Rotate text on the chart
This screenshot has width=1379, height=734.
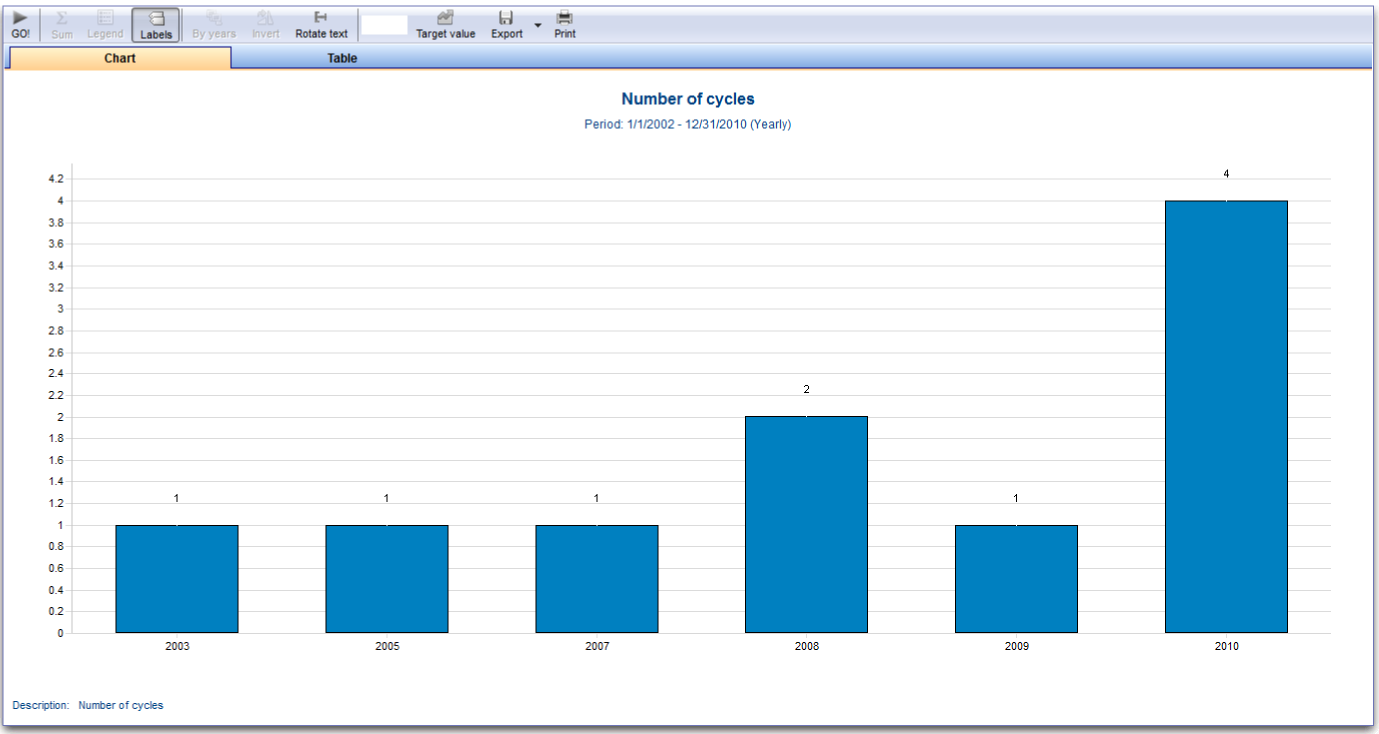click(x=321, y=25)
